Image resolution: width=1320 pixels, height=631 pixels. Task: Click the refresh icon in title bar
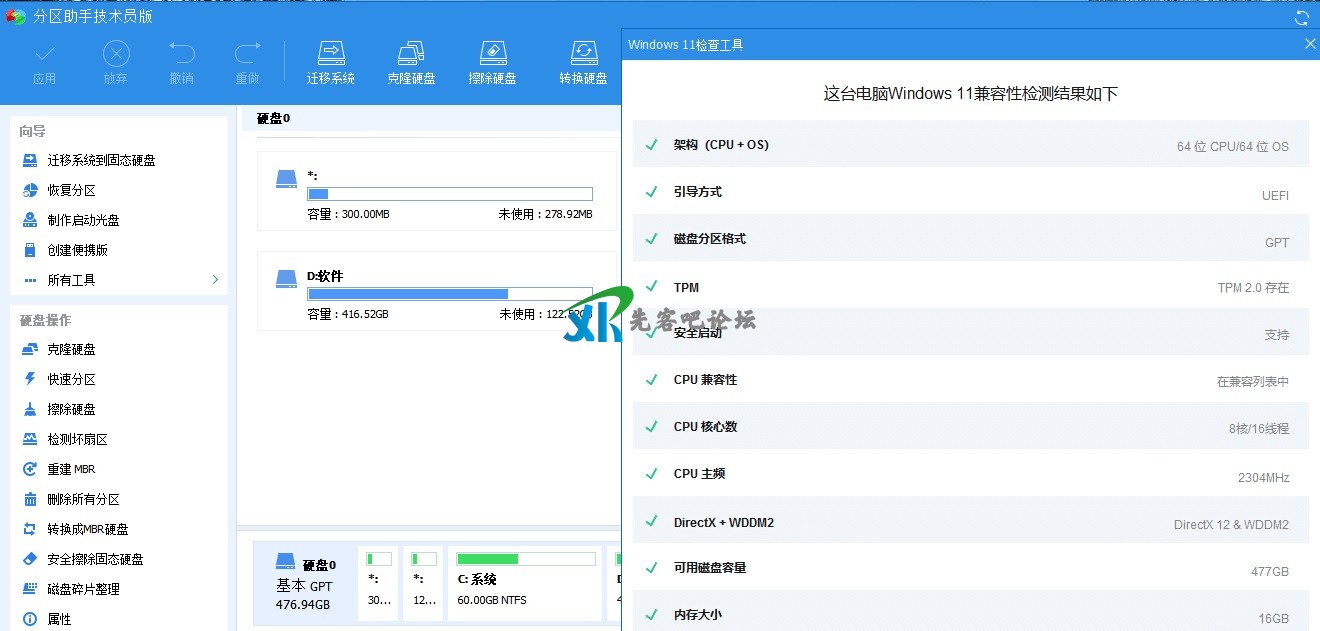click(1301, 18)
